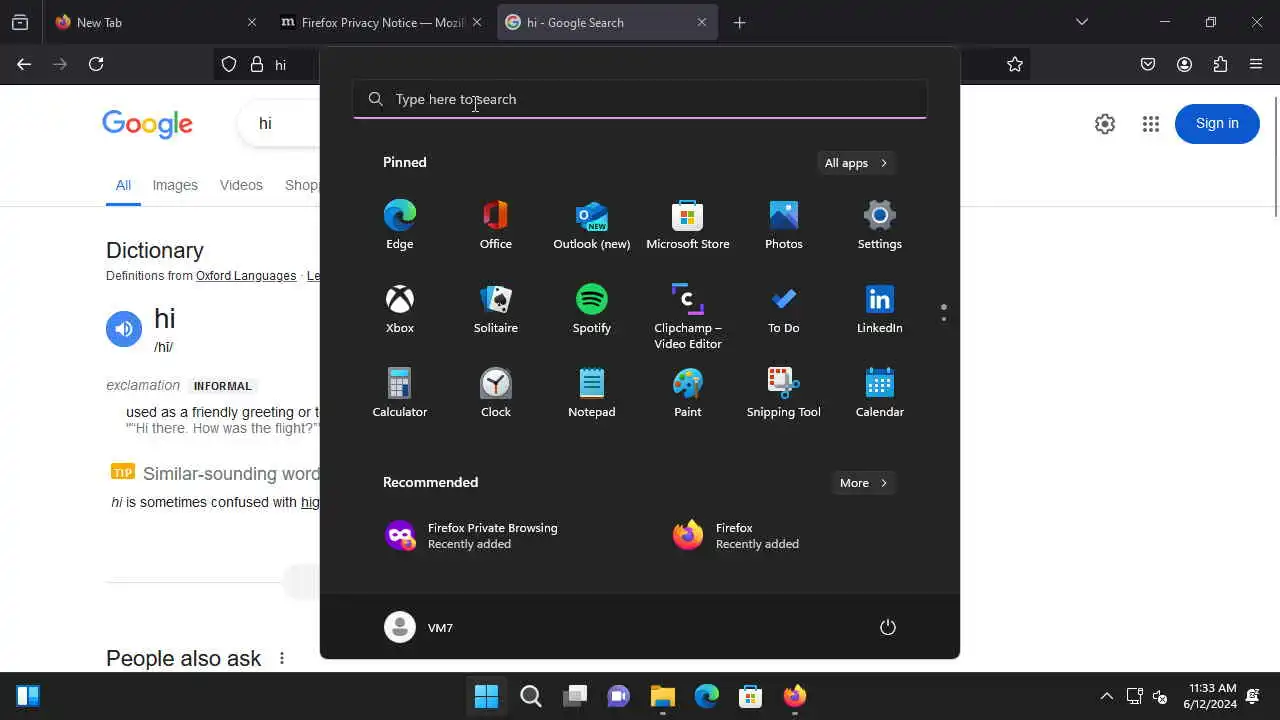Open Clipchamp Video Editor
Screen dimensions: 1280x720
[x=688, y=316]
